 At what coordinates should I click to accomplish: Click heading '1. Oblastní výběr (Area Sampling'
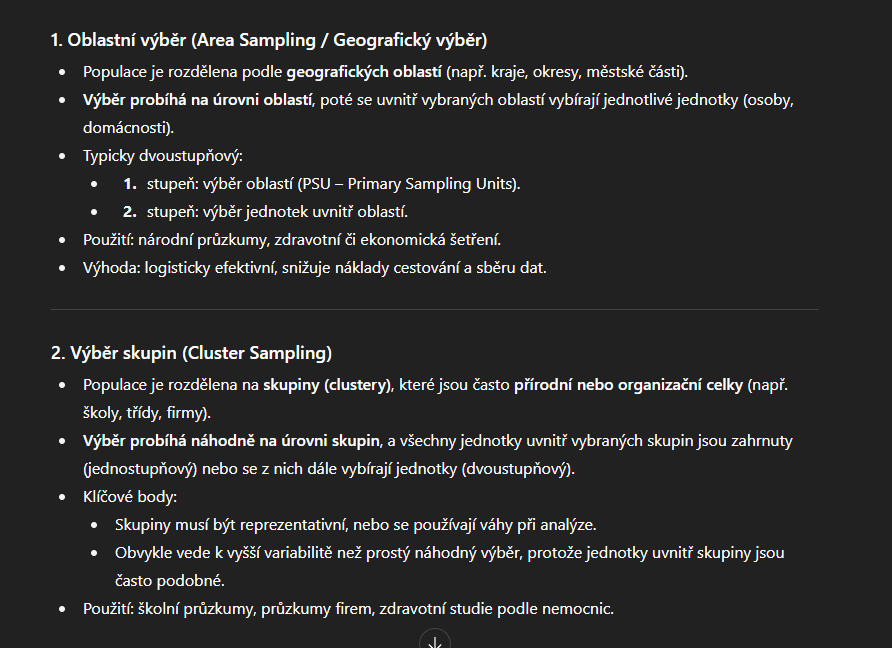(x=183, y=40)
